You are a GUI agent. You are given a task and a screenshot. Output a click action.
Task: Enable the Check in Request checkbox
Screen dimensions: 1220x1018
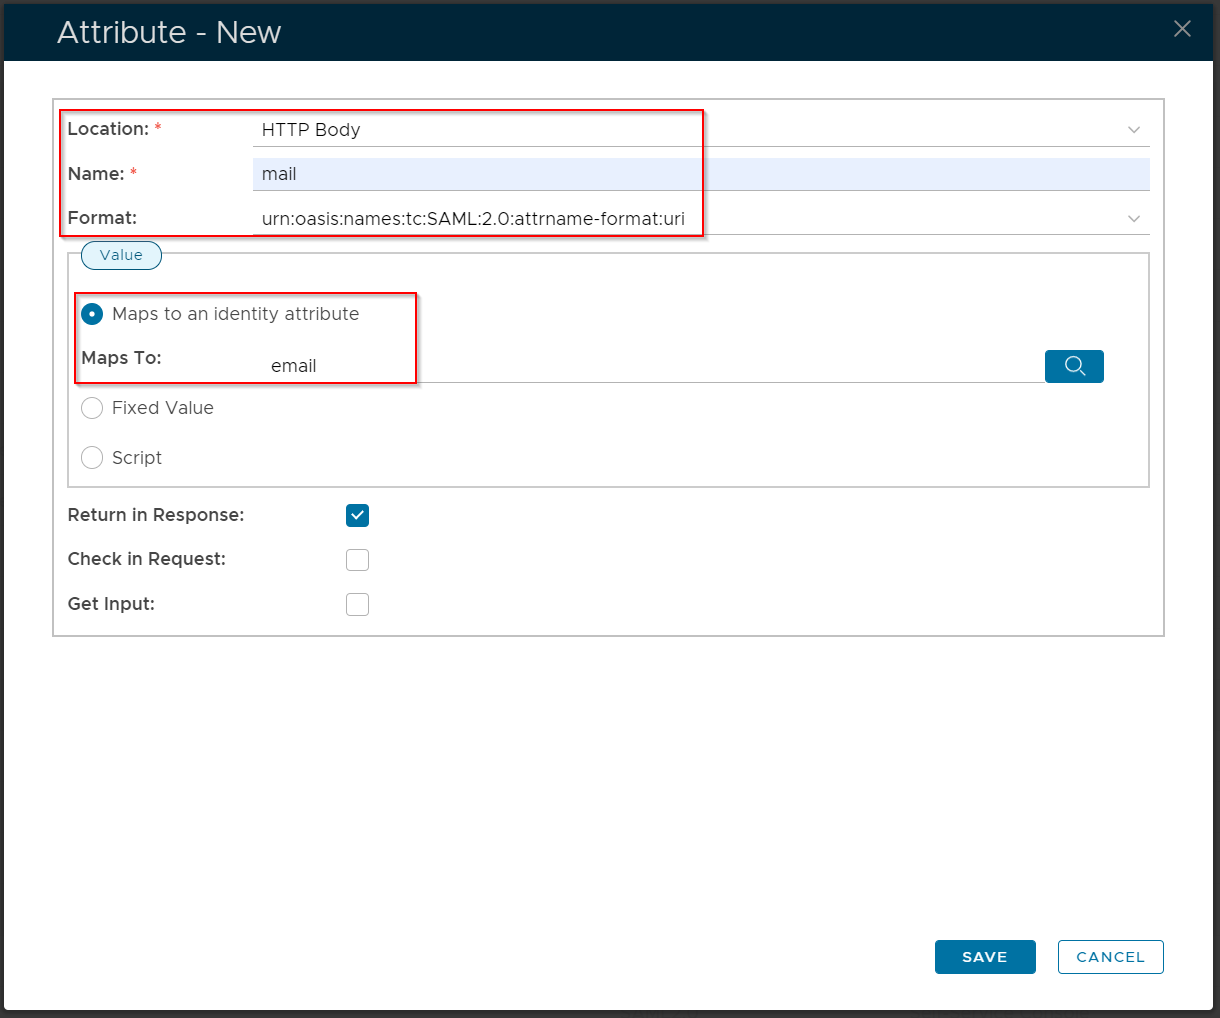[357, 560]
